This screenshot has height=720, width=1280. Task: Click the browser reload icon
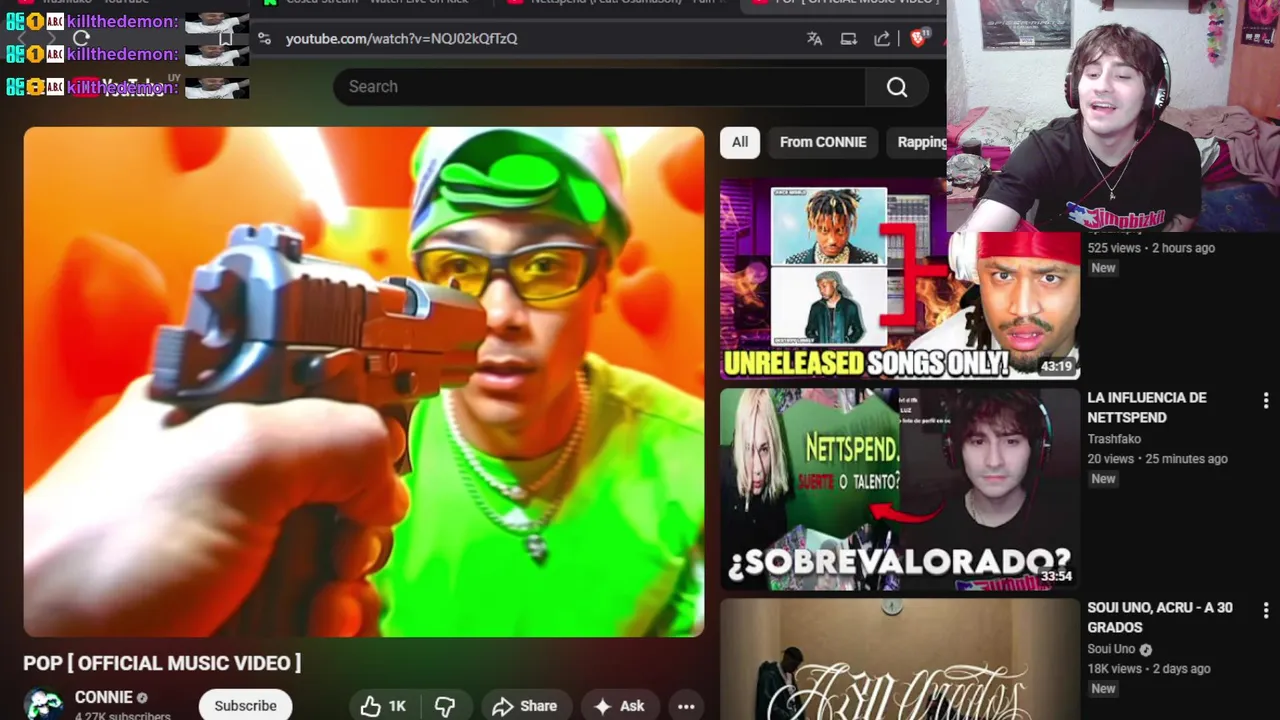click(81, 38)
